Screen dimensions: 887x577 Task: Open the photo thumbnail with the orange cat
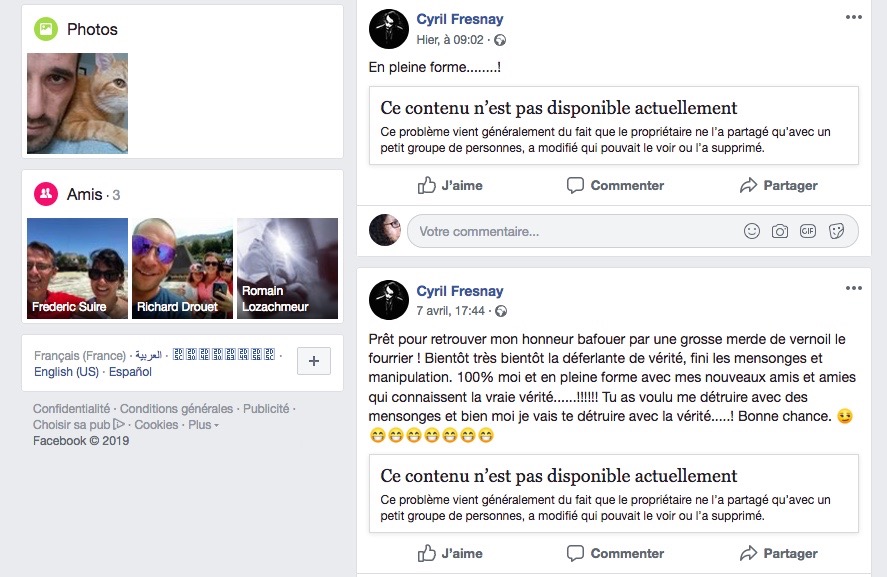(x=77, y=104)
